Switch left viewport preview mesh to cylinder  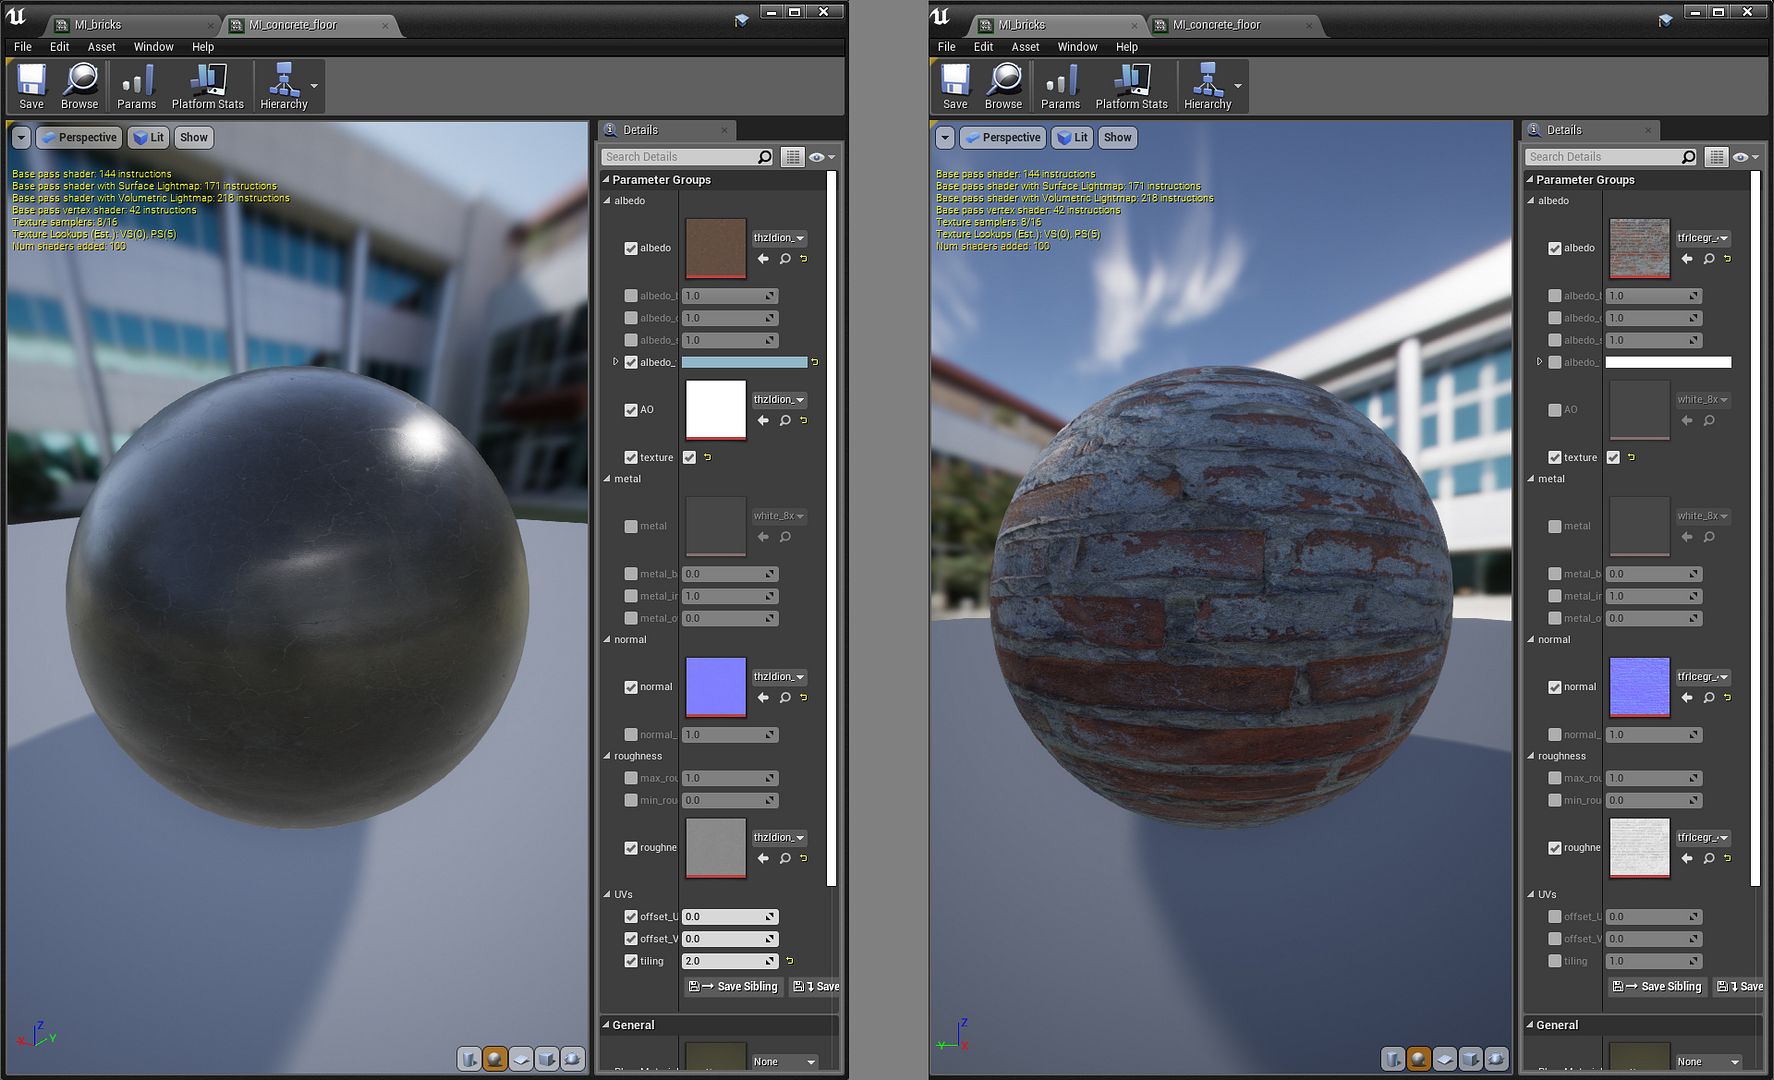point(469,1058)
